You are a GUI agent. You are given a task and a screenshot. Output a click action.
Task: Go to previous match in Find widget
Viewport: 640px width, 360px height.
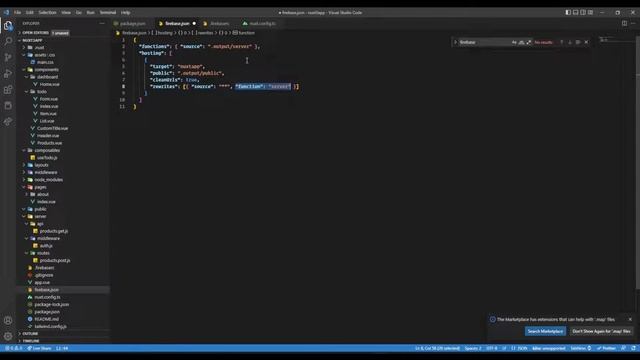(562, 42)
